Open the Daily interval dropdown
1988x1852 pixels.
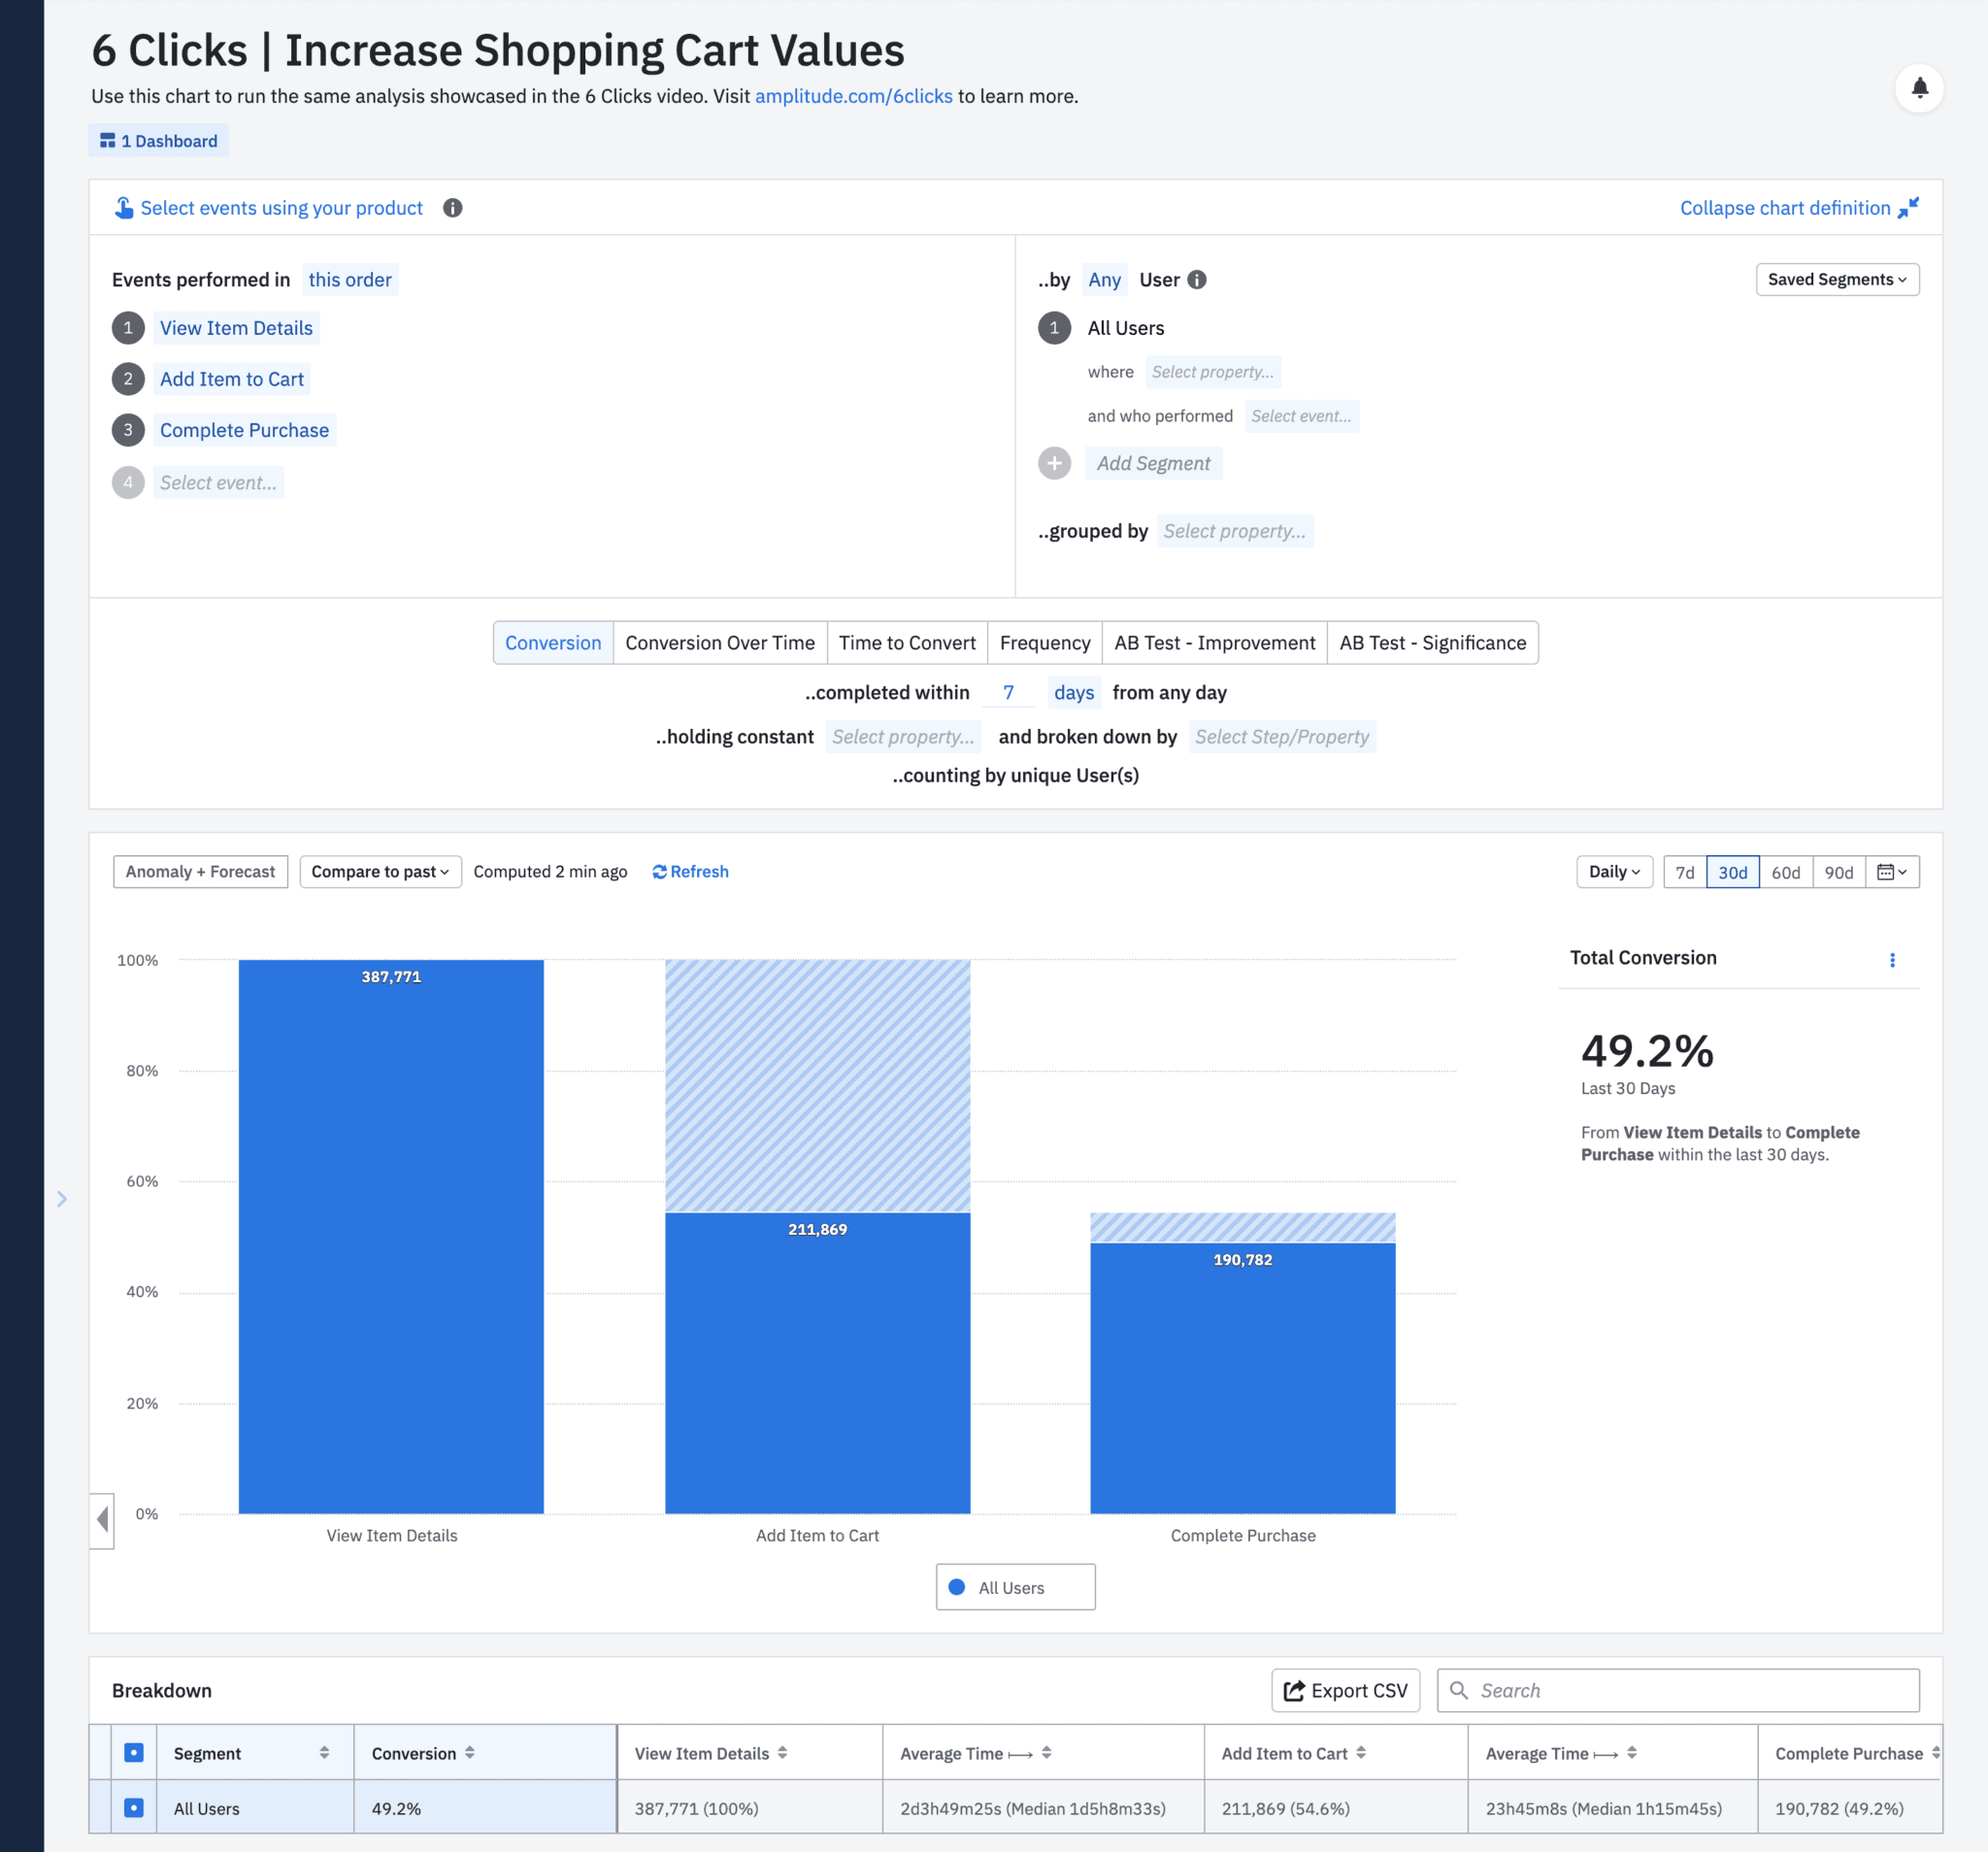tap(1613, 871)
